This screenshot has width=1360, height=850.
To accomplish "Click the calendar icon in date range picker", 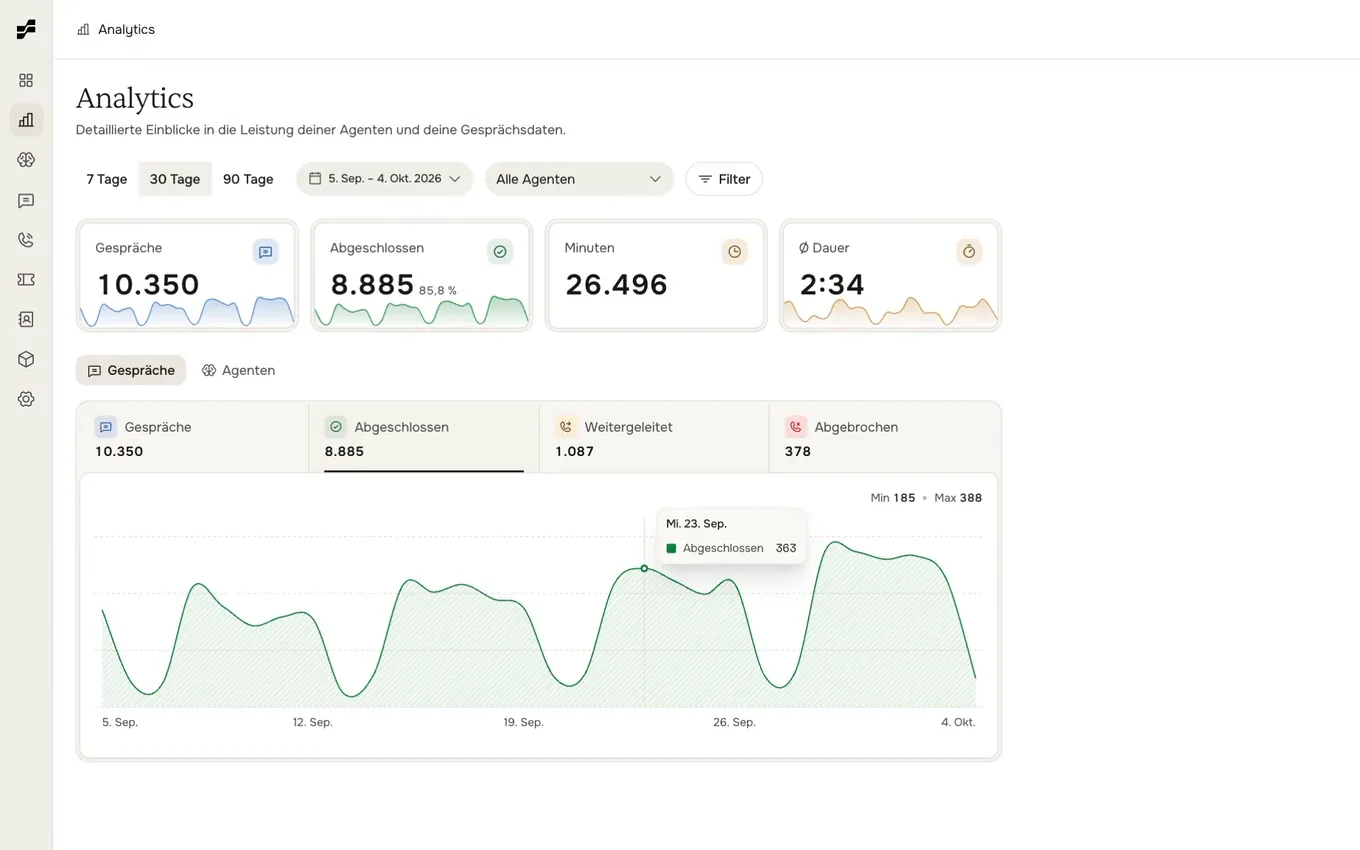I will 315,179.
